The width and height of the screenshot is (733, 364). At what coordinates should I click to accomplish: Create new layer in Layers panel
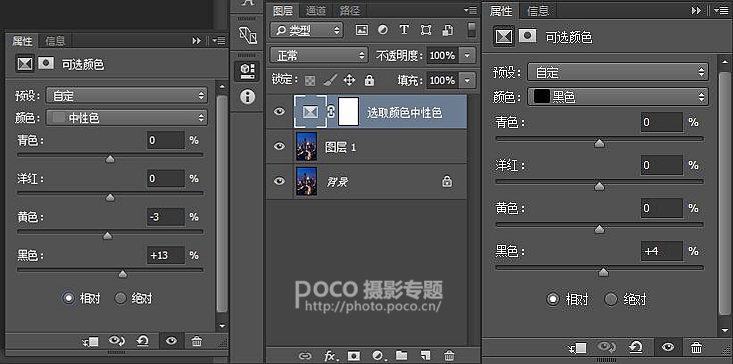[x=425, y=356]
